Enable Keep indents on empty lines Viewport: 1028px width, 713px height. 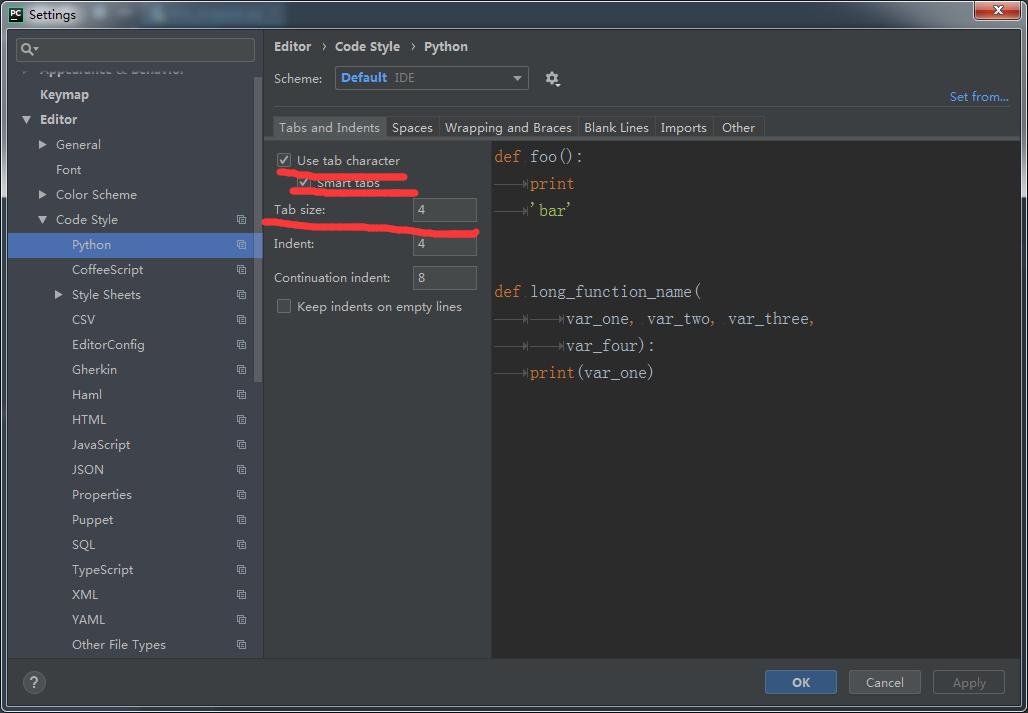point(283,306)
